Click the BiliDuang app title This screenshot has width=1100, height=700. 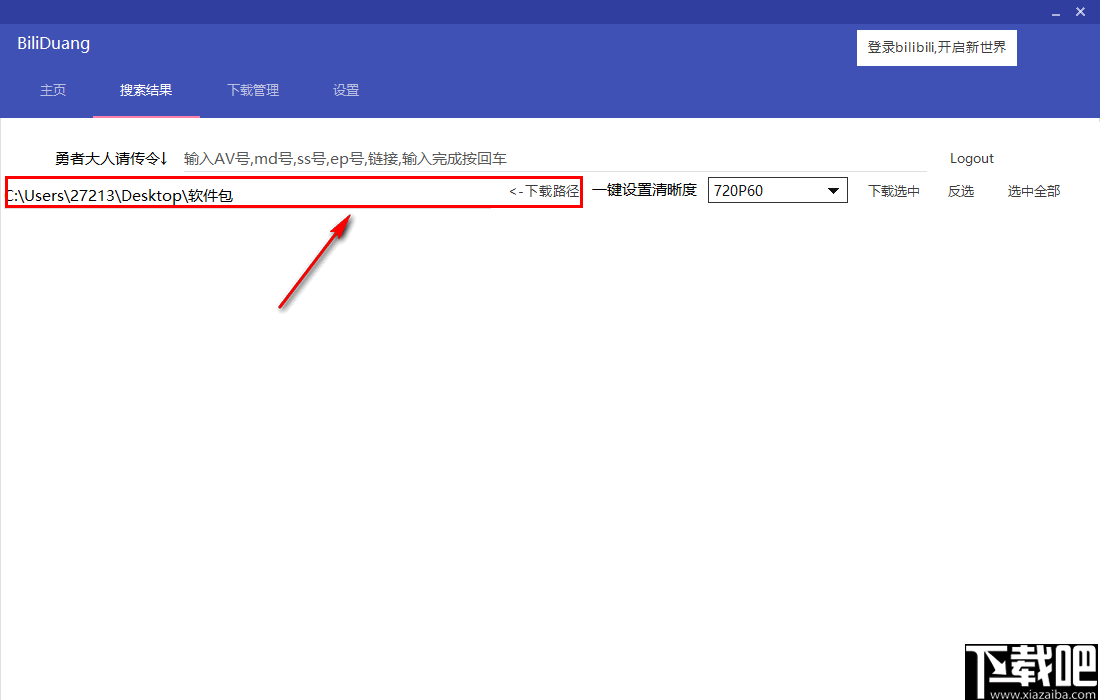click(53, 43)
